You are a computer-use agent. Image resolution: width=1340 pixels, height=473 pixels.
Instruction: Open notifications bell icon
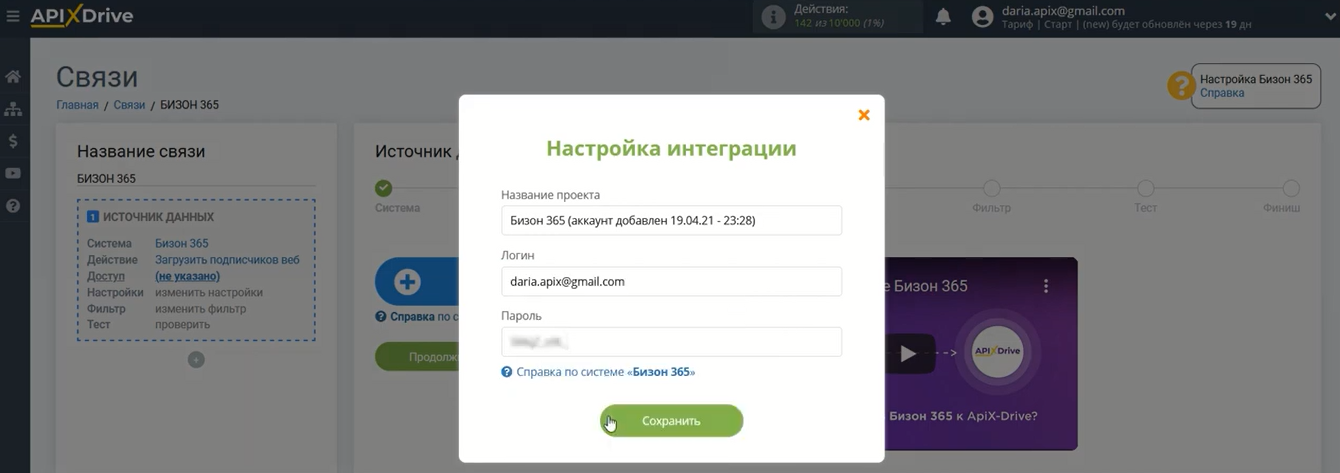coord(943,17)
